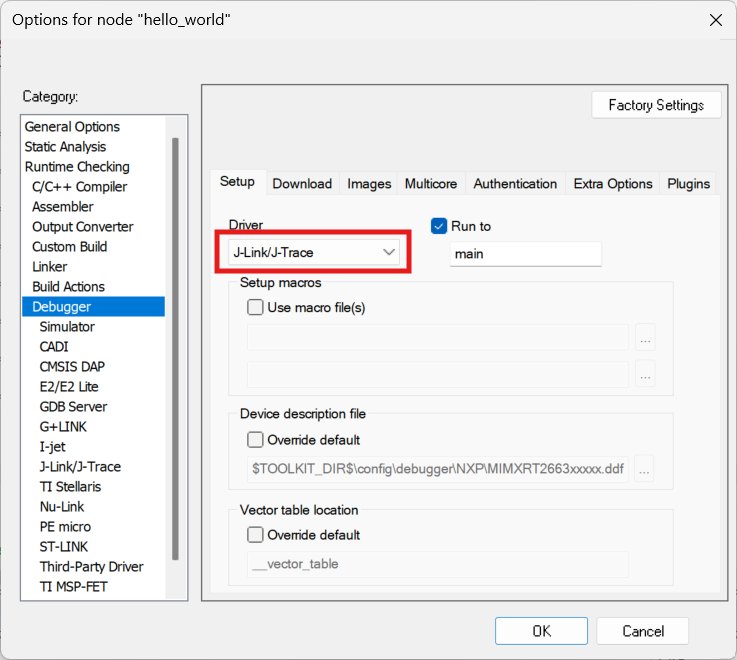Viewport: 737px width, 660px height.
Task: Switch to the Download tab
Action: [302, 184]
